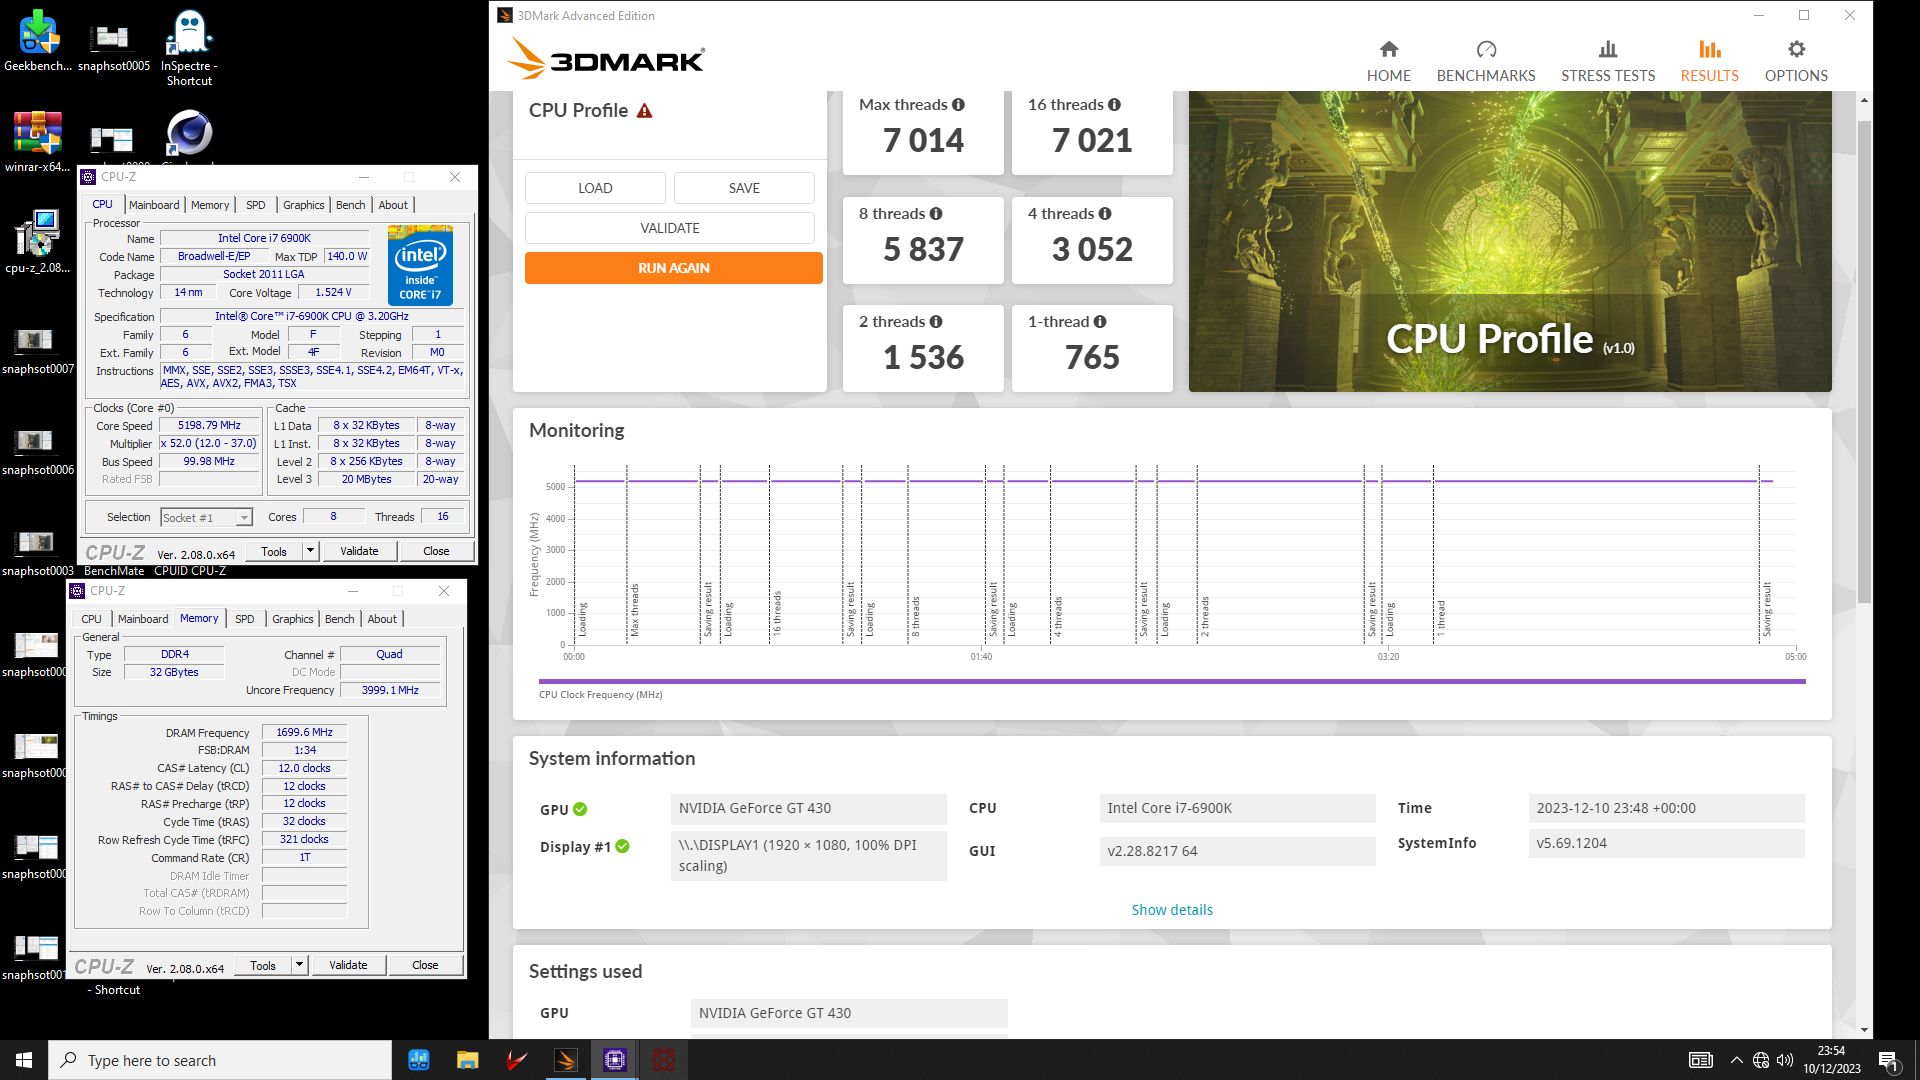This screenshot has height=1080, width=1920.
Task: Click Validate in upper CPU-Z window
Action: [x=359, y=551]
